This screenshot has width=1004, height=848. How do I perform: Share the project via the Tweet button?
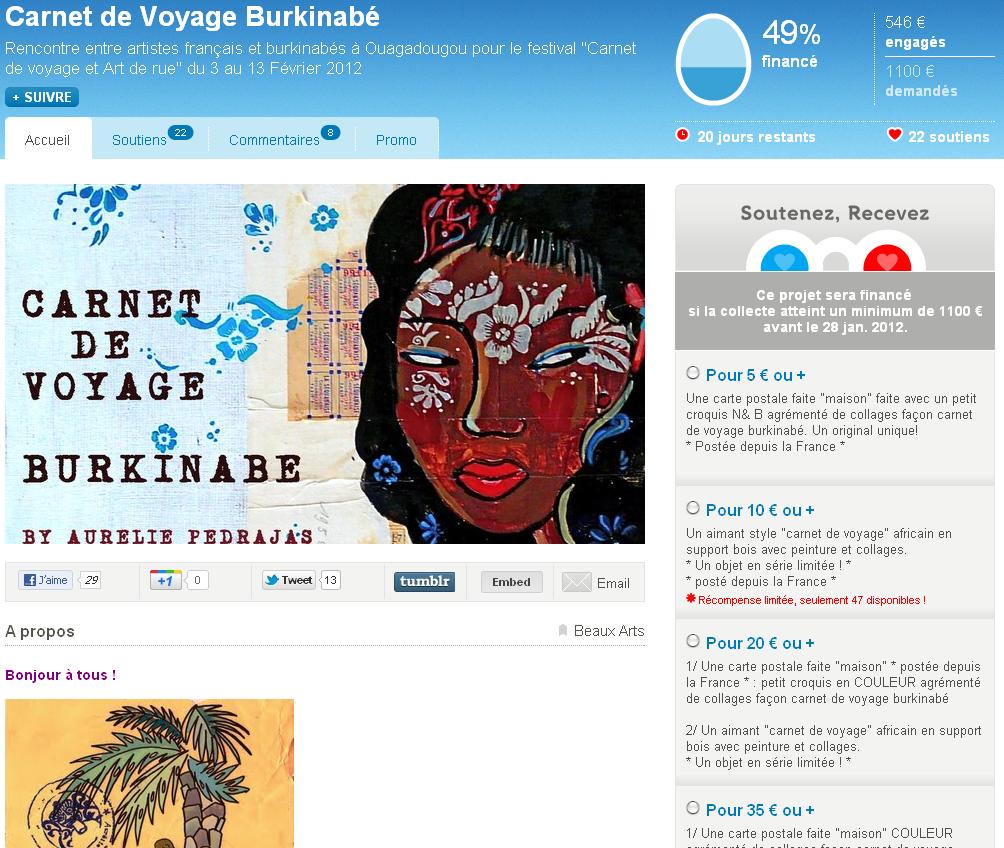(289, 580)
